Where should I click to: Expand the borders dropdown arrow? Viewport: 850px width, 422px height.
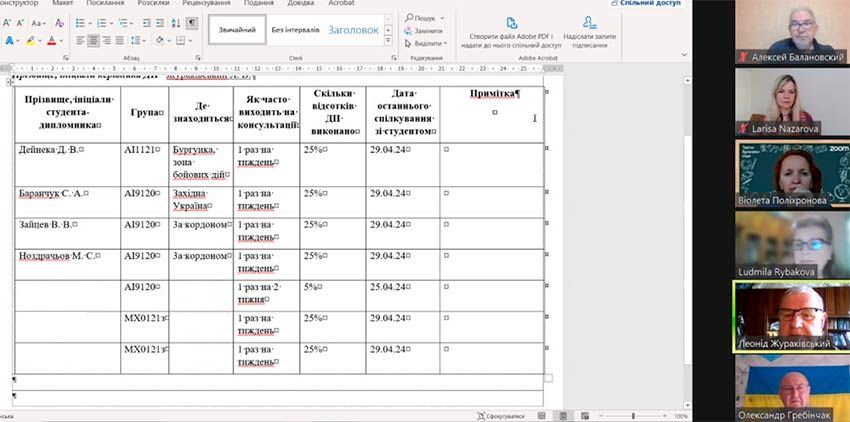tap(190, 41)
